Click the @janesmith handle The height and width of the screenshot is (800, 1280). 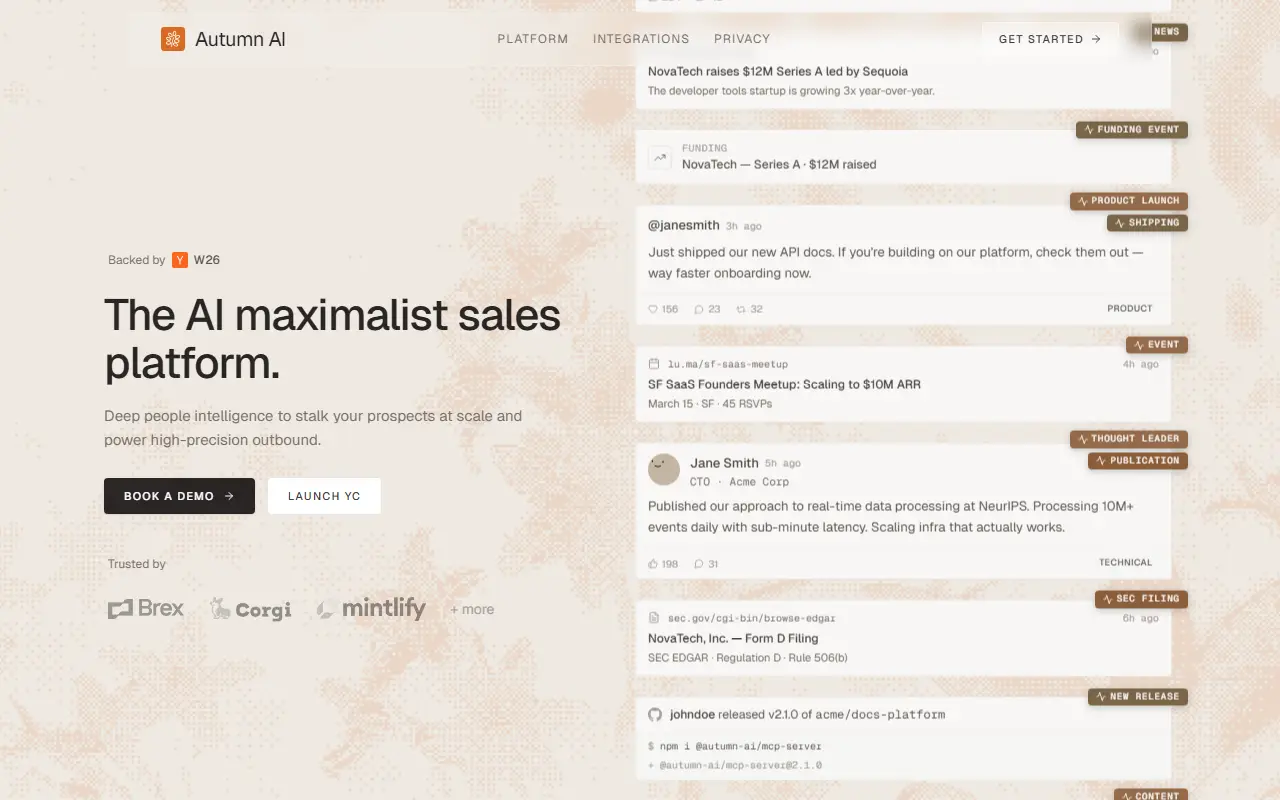click(x=684, y=226)
